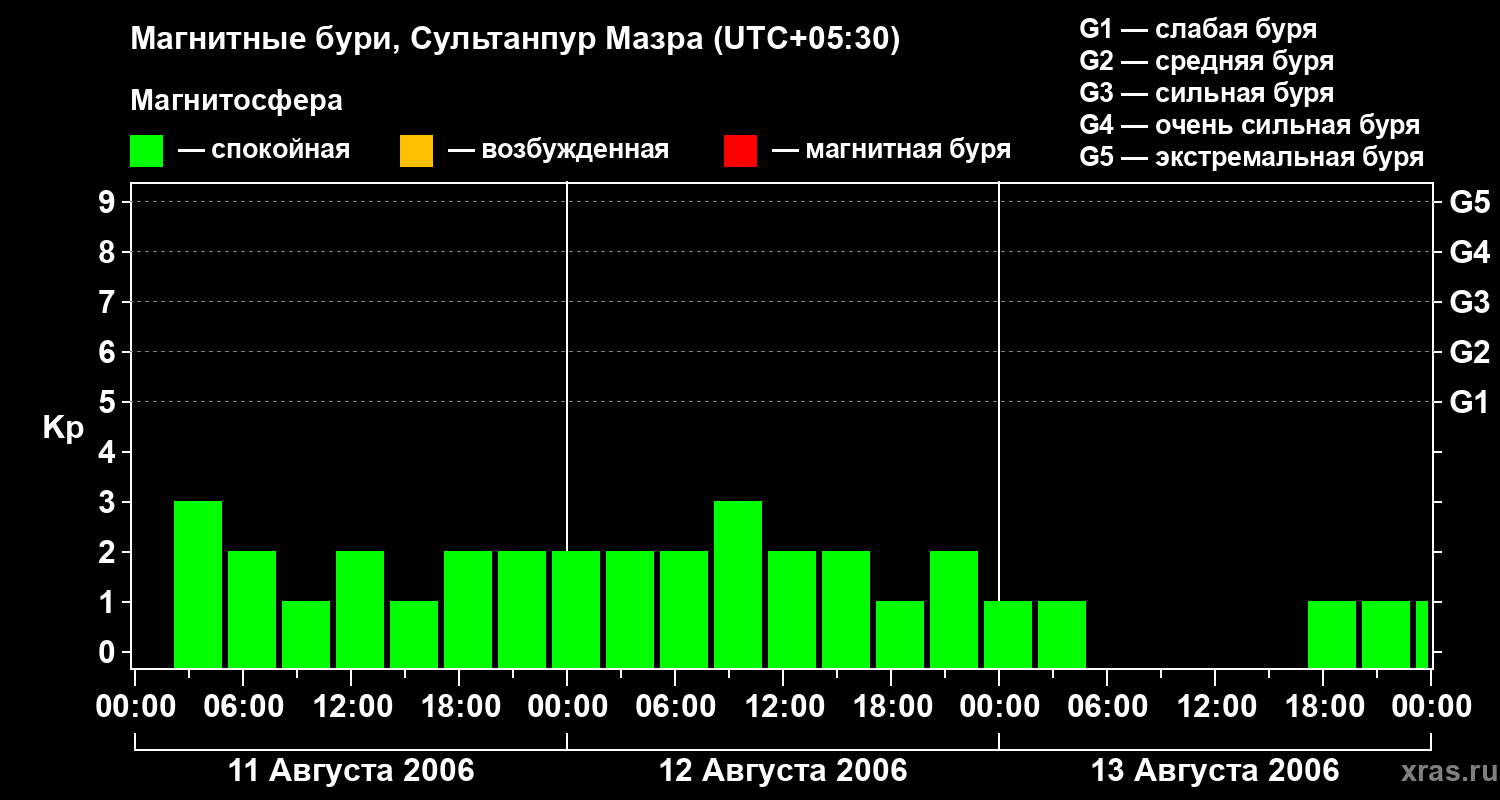Select the "G4 — очень сильная буря" line
1500x800 pixels.
point(1250,125)
